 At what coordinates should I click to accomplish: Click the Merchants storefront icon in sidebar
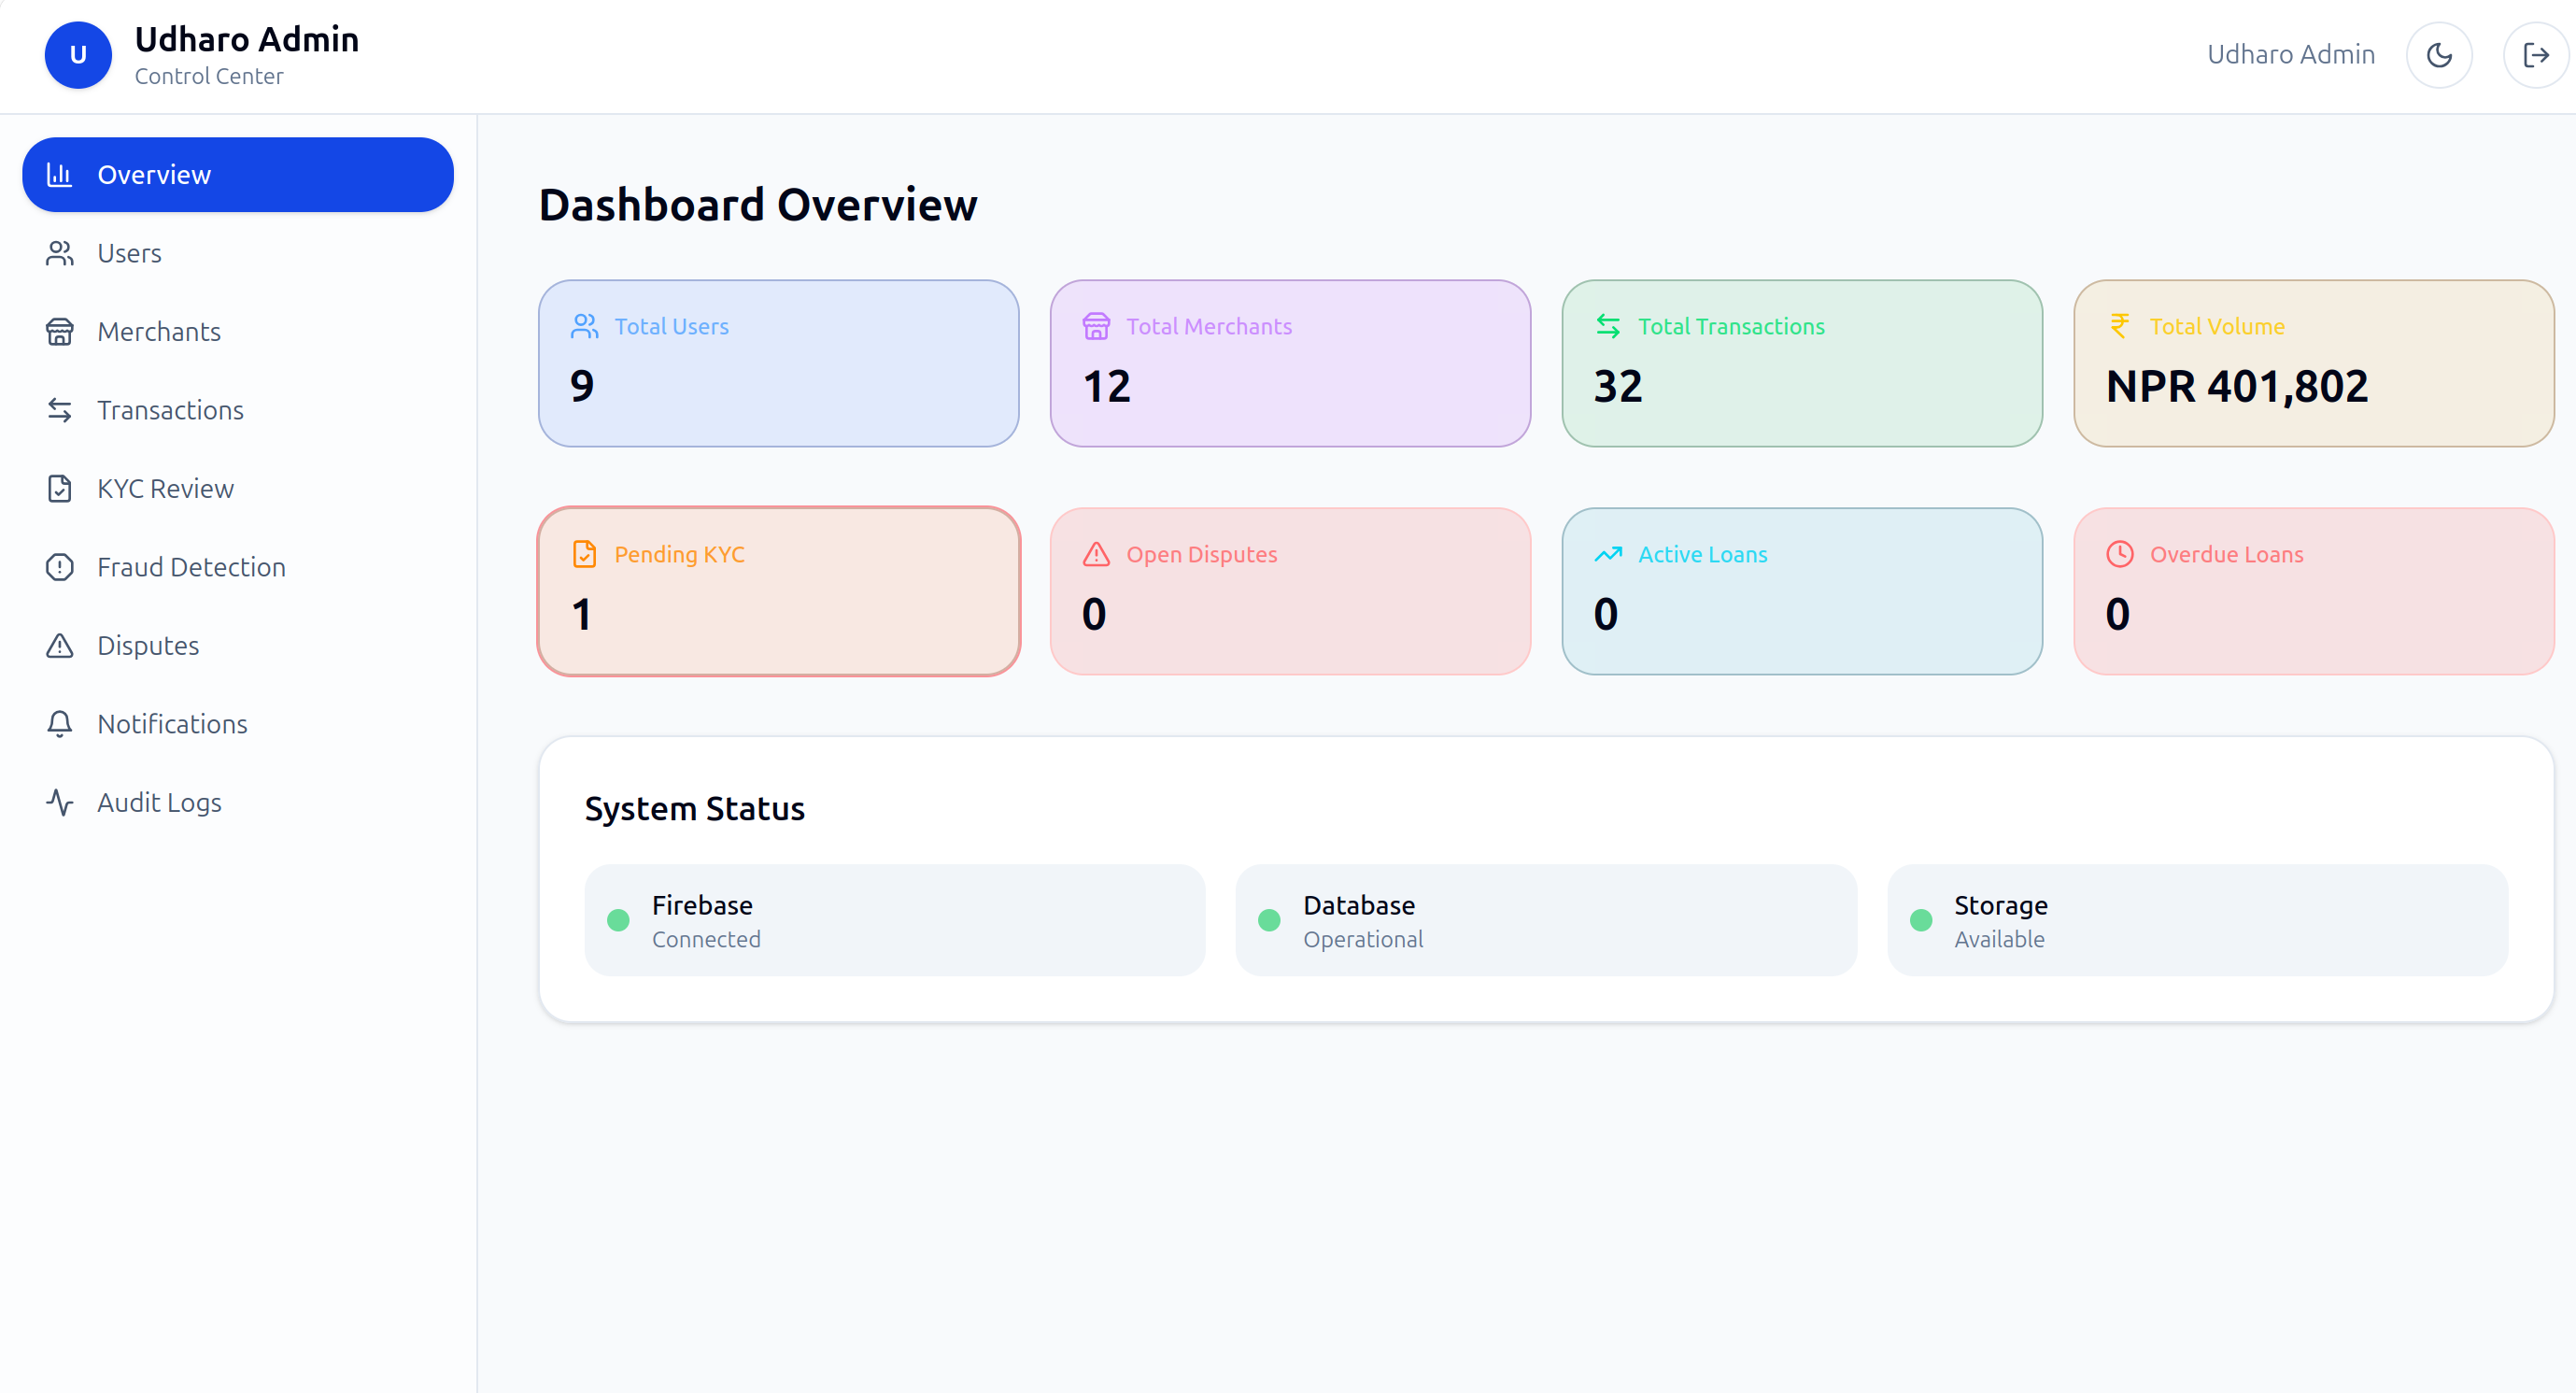pos(60,332)
